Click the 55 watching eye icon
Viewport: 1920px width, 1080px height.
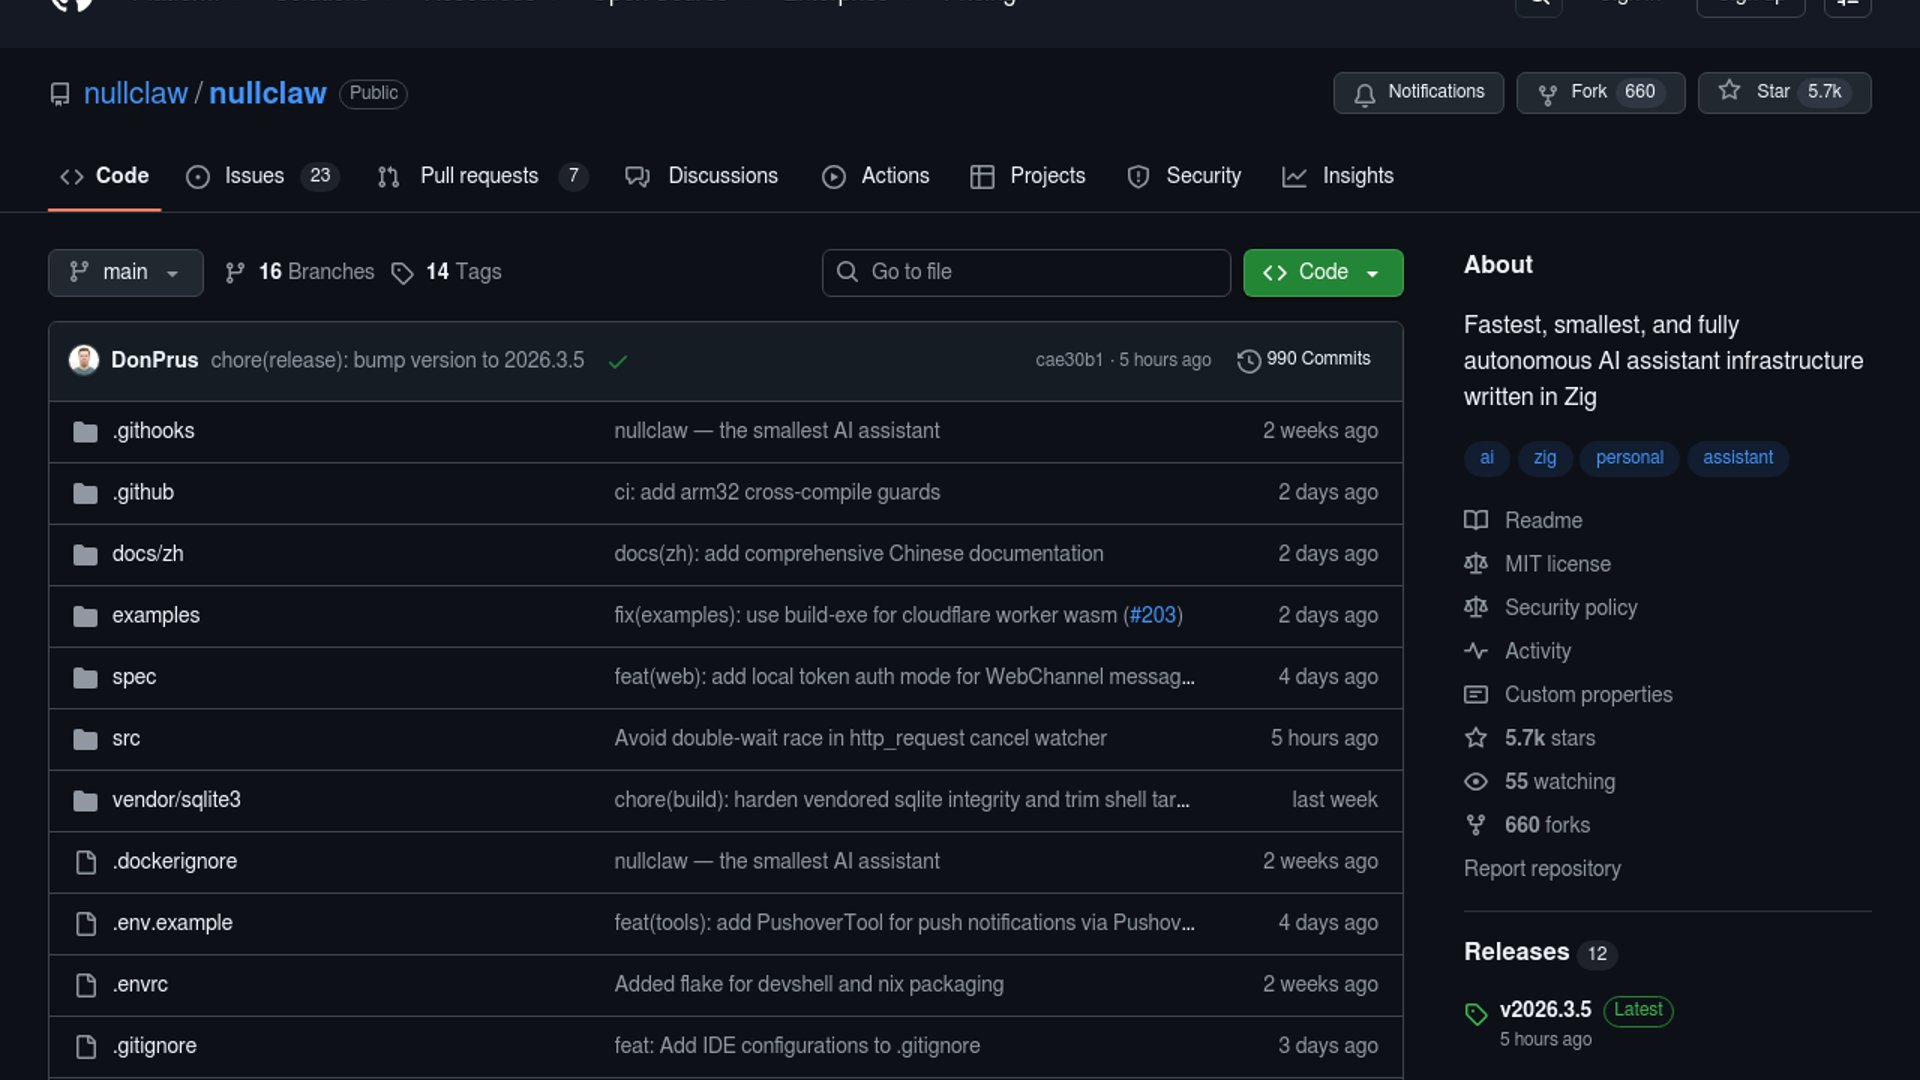[x=1475, y=782]
